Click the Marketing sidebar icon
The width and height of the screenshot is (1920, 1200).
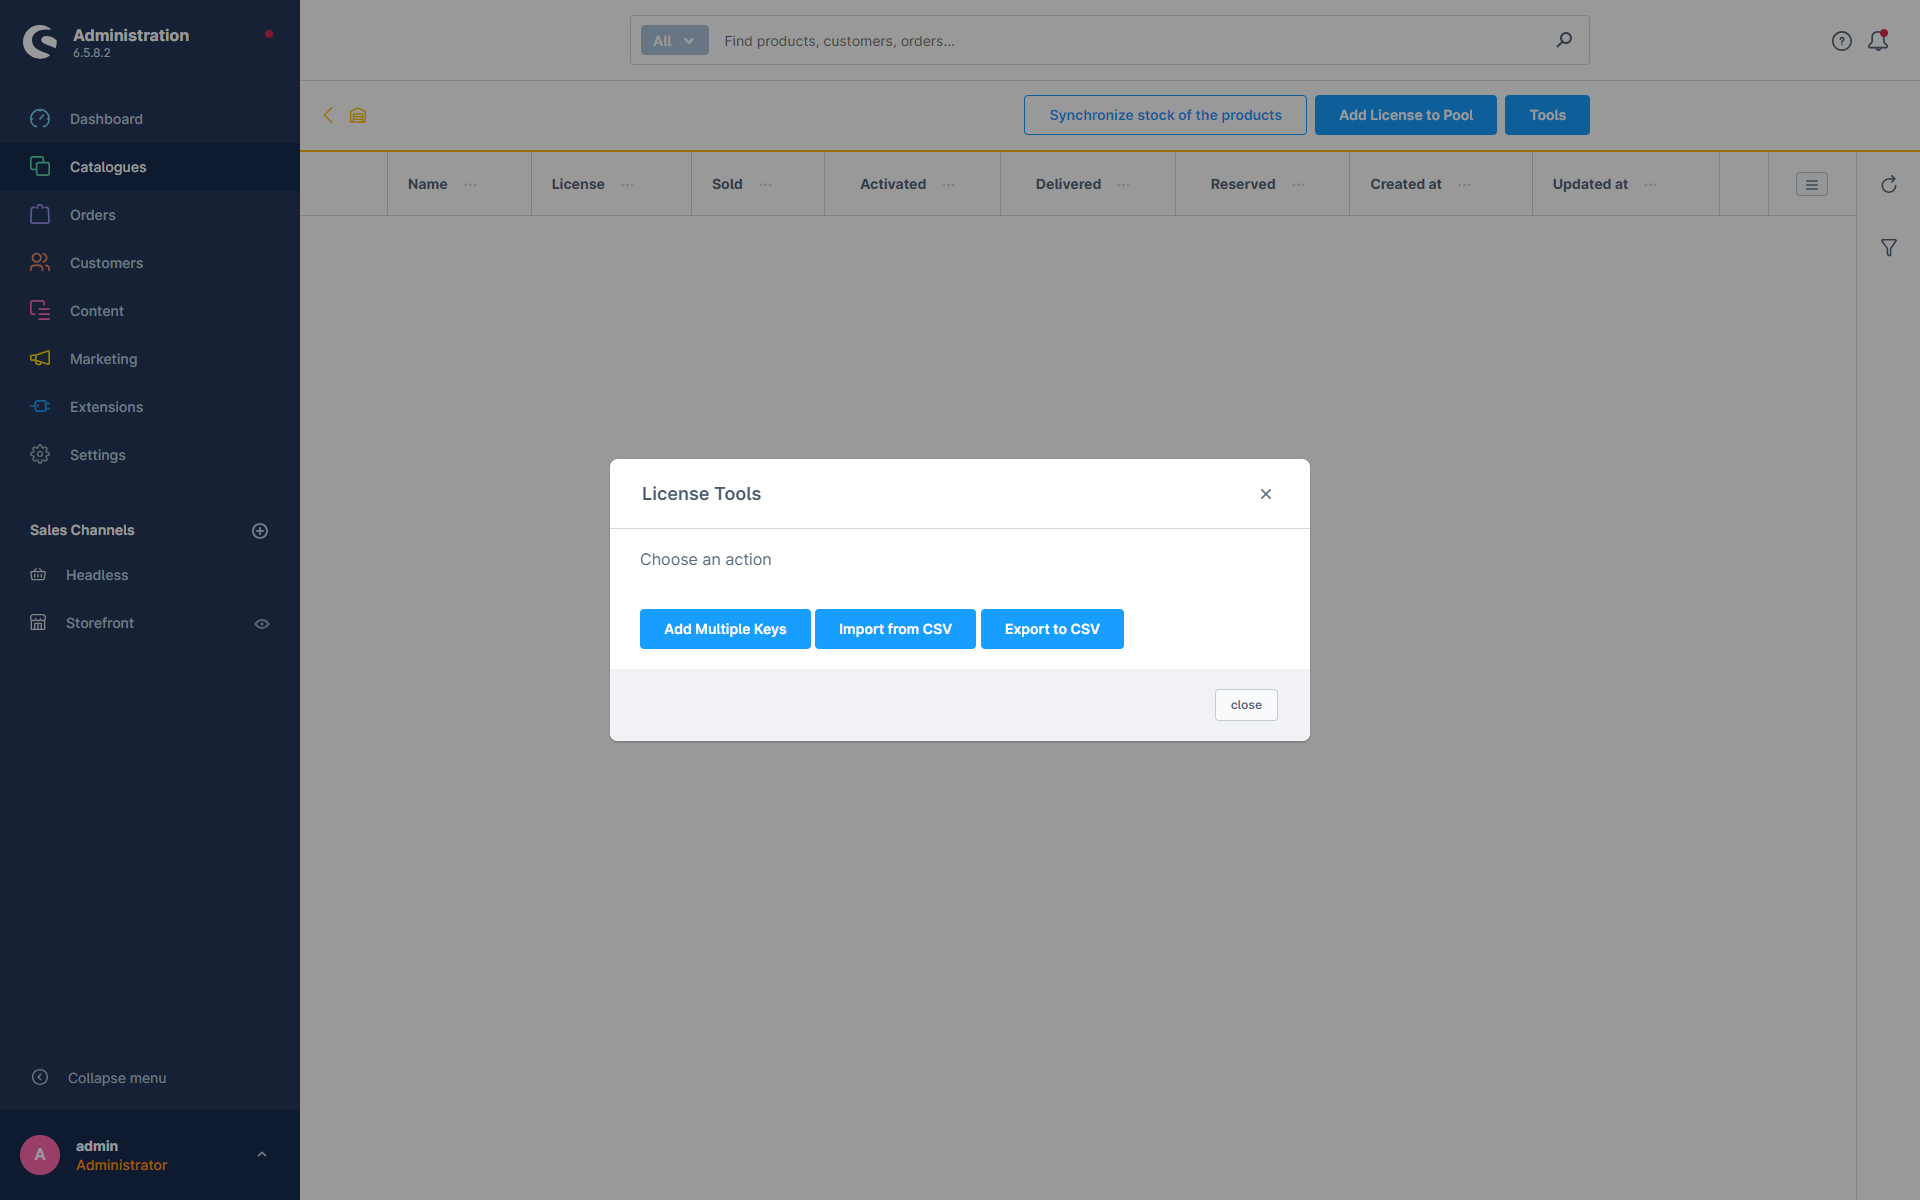(41, 359)
